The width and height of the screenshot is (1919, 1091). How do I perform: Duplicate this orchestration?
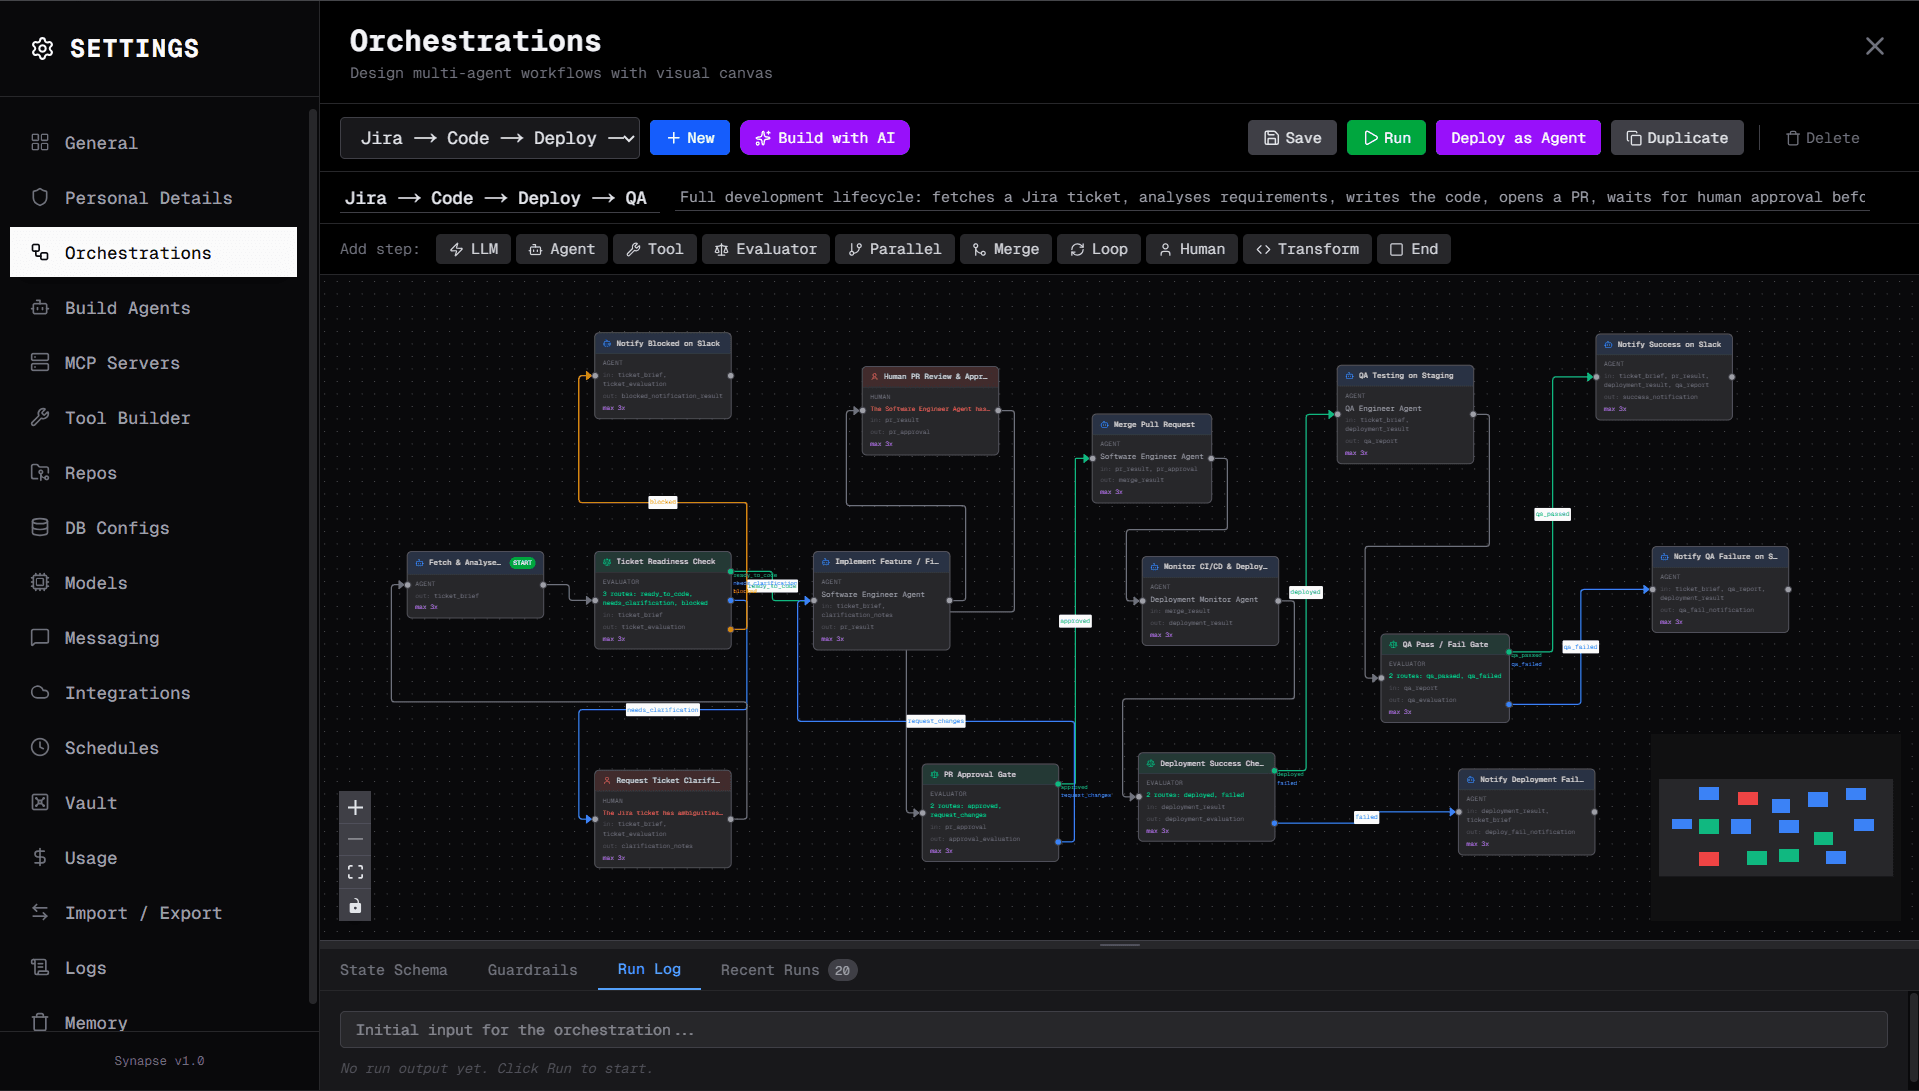point(1677,138)
